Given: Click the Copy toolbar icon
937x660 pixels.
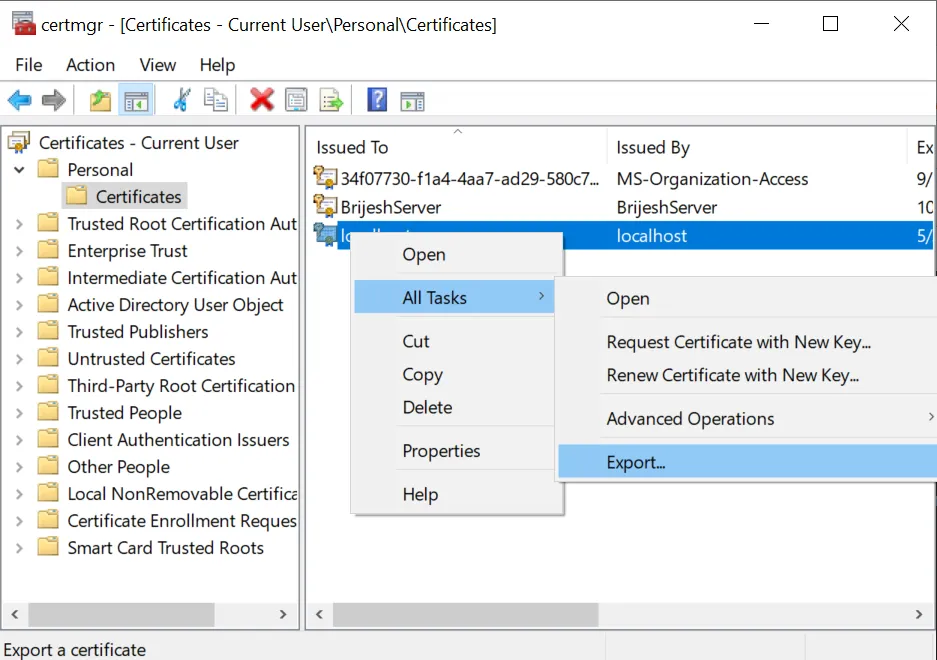Looking at the screenshot, I should coord(215,100).
